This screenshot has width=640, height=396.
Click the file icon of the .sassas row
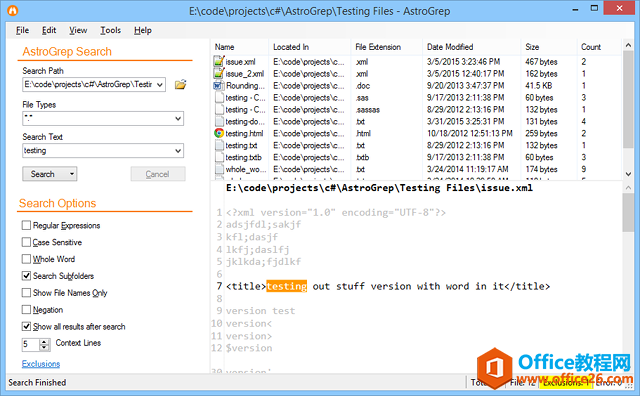219,109
